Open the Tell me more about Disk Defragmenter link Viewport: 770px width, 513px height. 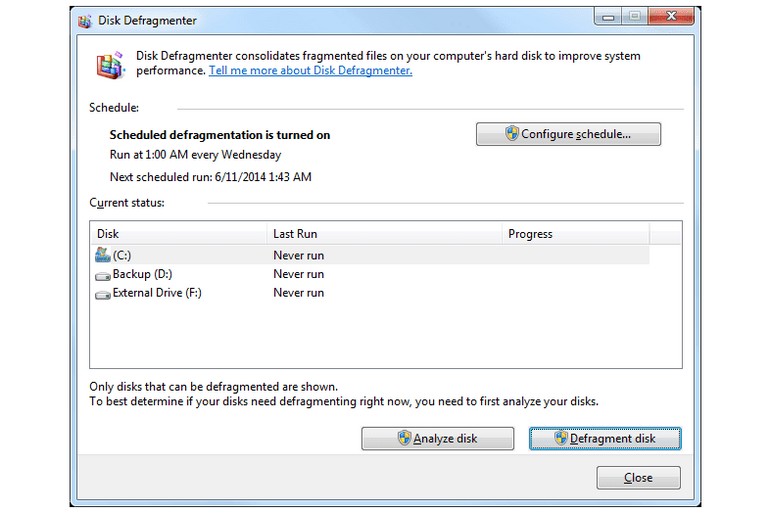[310, 71]
